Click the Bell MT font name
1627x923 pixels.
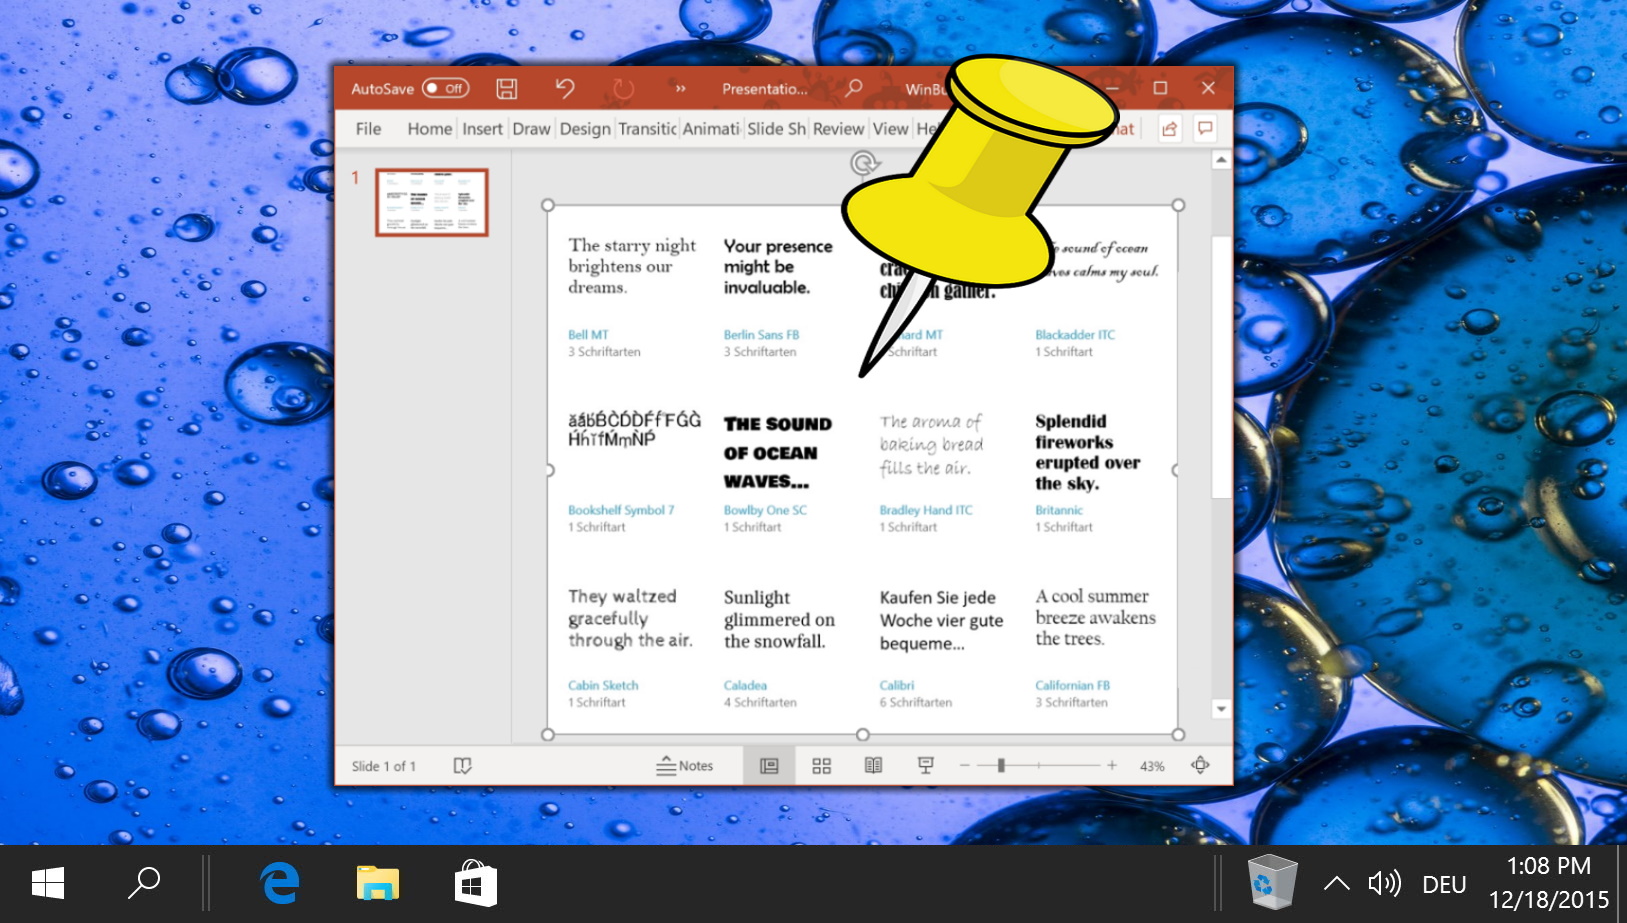pyautogui.click(x=588, y=335)
